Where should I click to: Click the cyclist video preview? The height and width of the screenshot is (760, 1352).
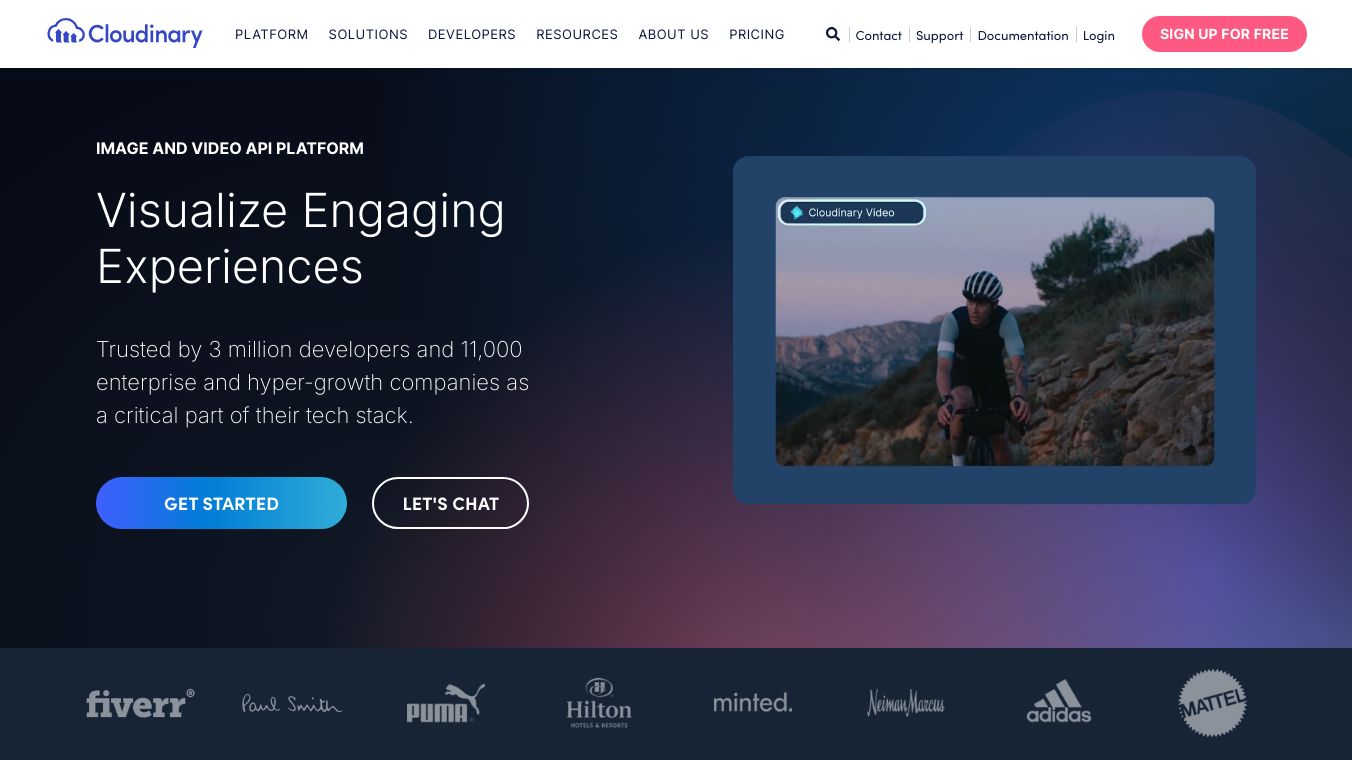(x=995, y=331)
